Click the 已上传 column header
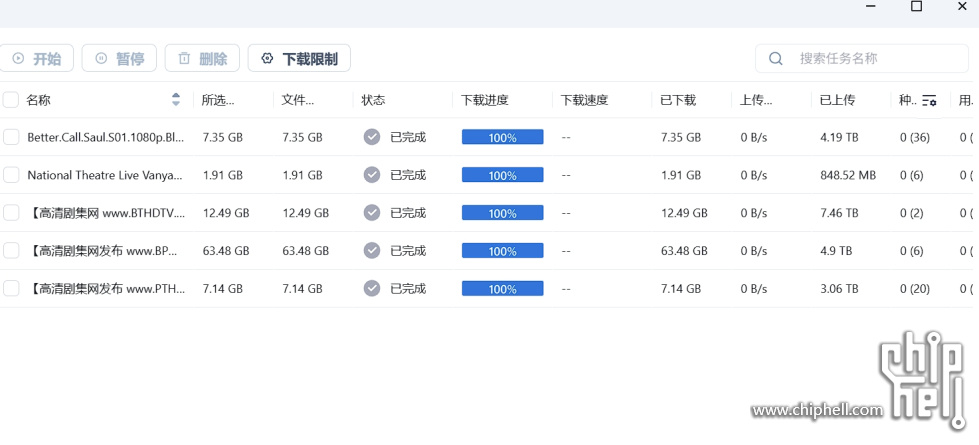 (837, 100)
